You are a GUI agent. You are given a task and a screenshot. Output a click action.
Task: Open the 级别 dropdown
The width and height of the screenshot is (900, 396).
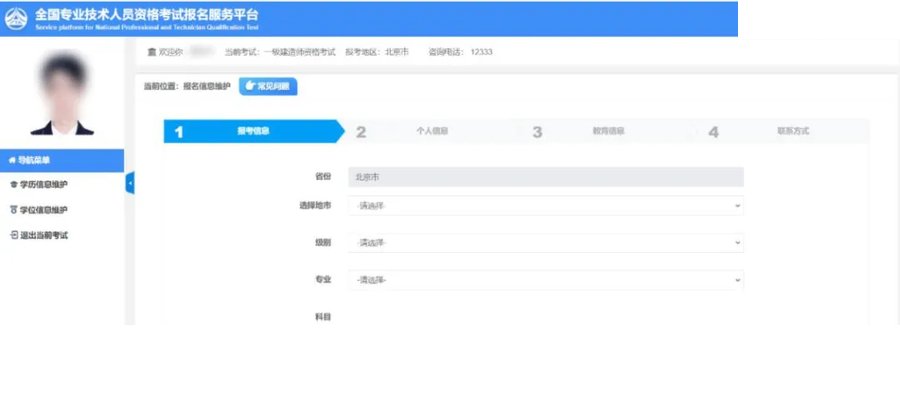coord(546,243)
